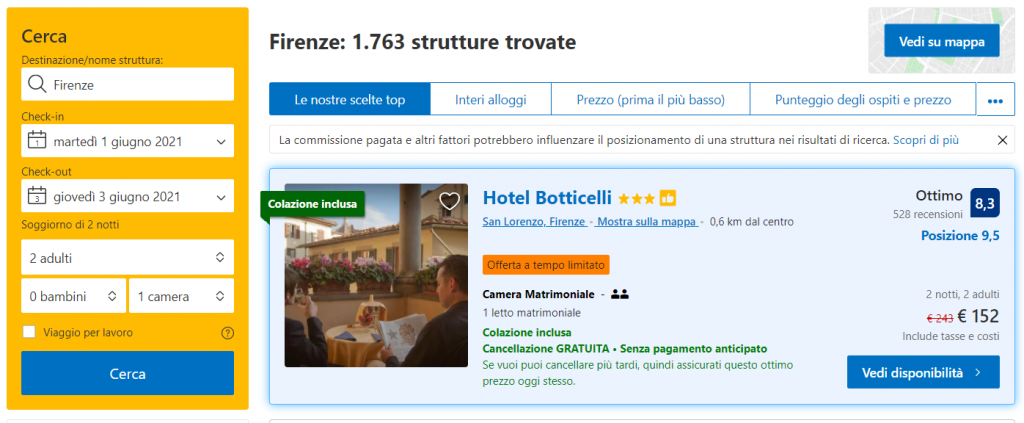1024x423 pixels.
Task: Click the yellow thumbs-up preferred partner icon
Action: tap(668, 198)
